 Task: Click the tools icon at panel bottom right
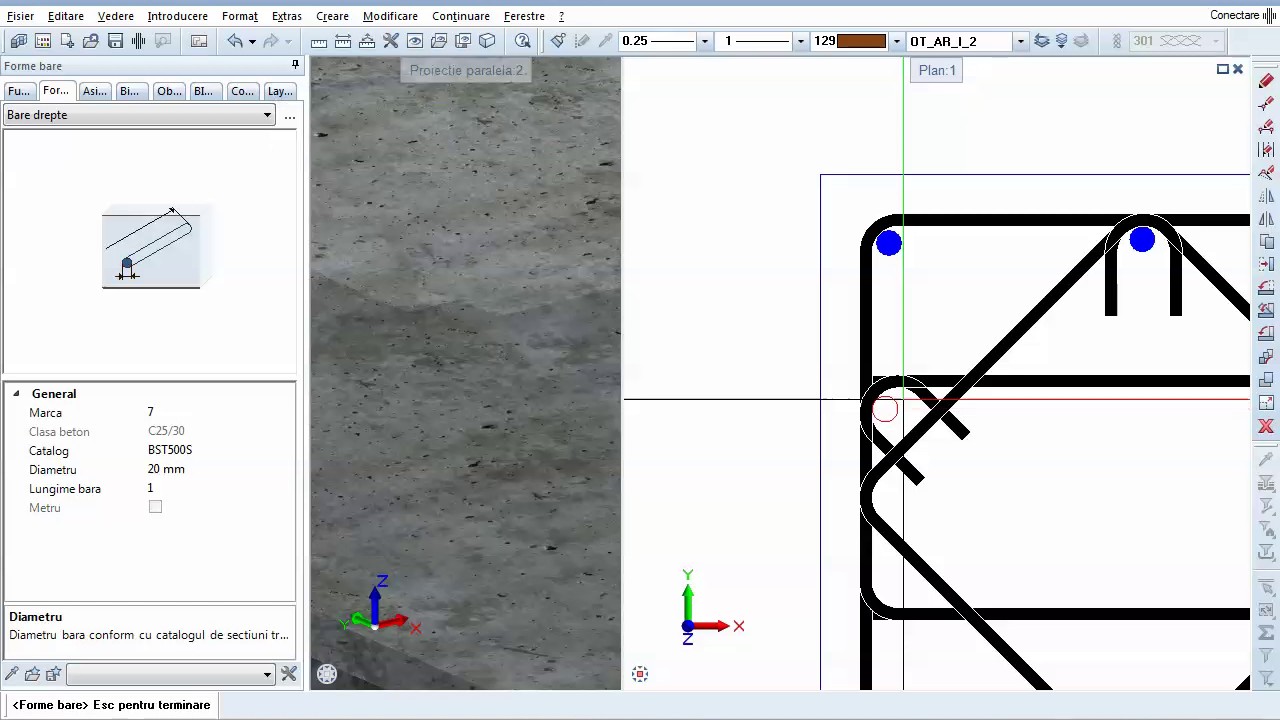click(289, 674)
